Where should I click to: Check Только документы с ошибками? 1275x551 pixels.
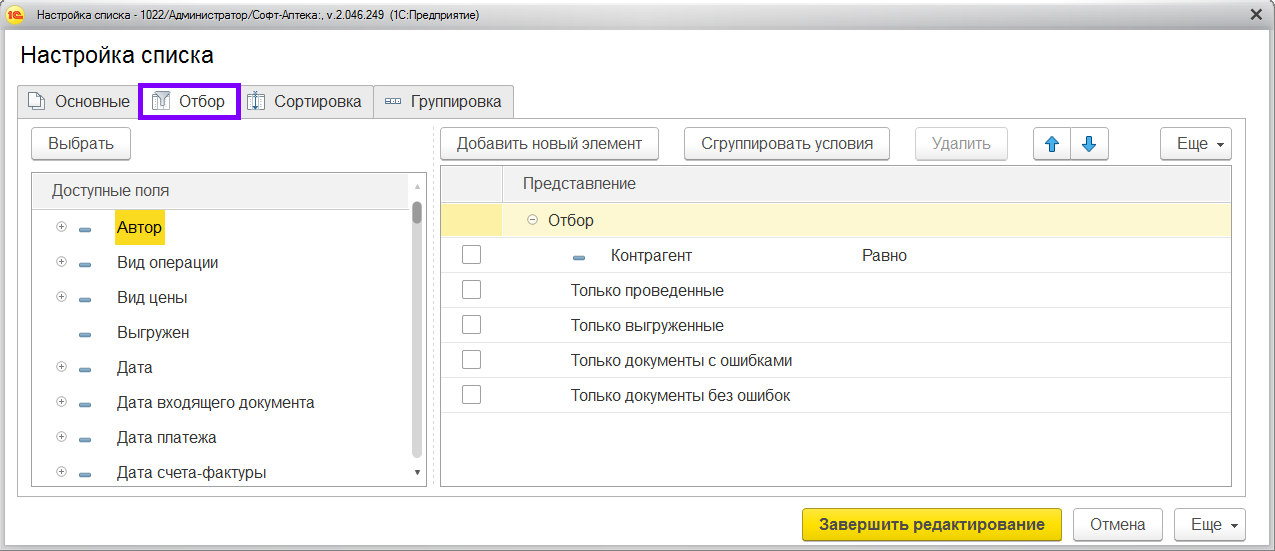[x=472, y=360]
